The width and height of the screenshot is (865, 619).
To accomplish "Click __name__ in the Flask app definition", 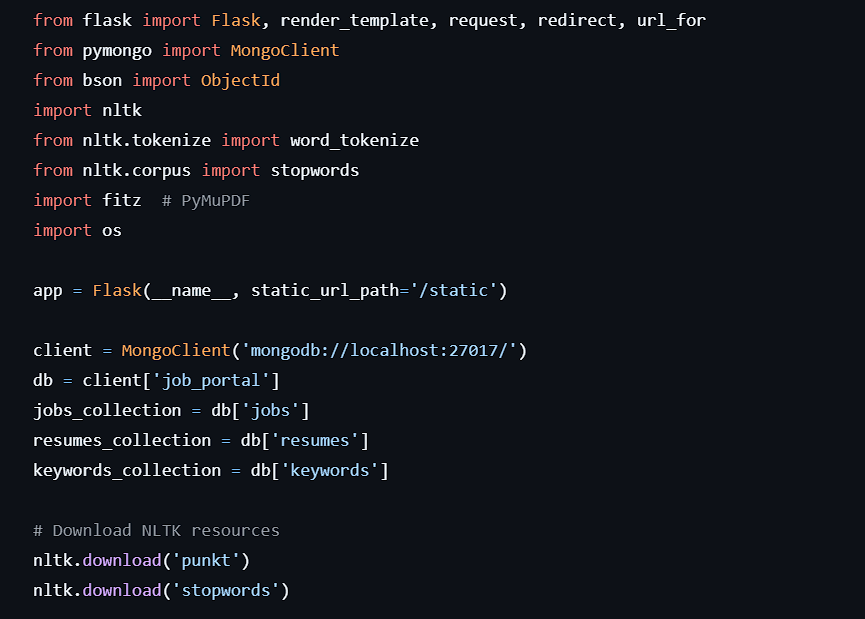I will tap(191, 290).
